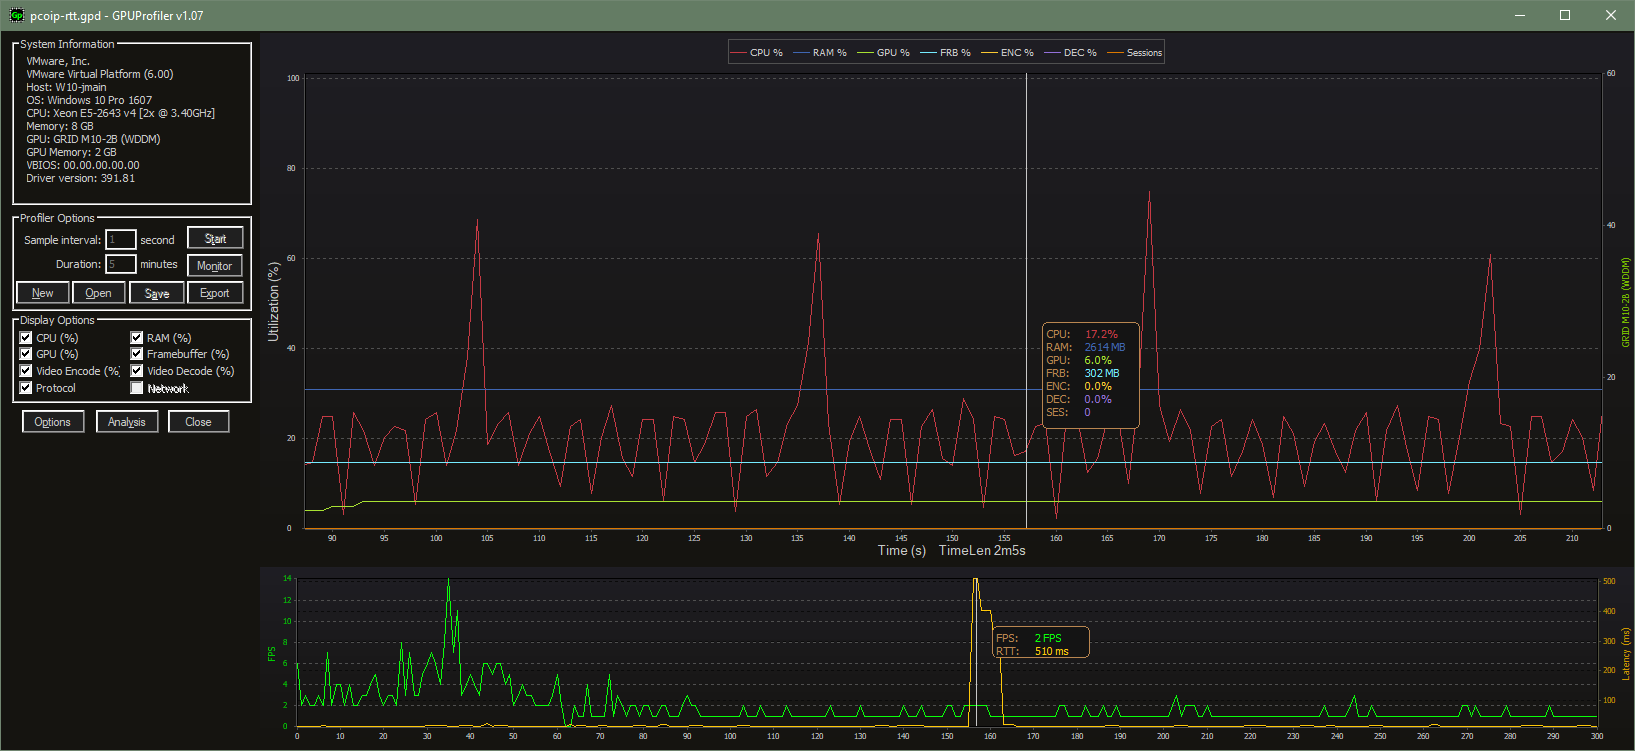Open the Options dialog
1635x751 pixels.
pos(53,422)
